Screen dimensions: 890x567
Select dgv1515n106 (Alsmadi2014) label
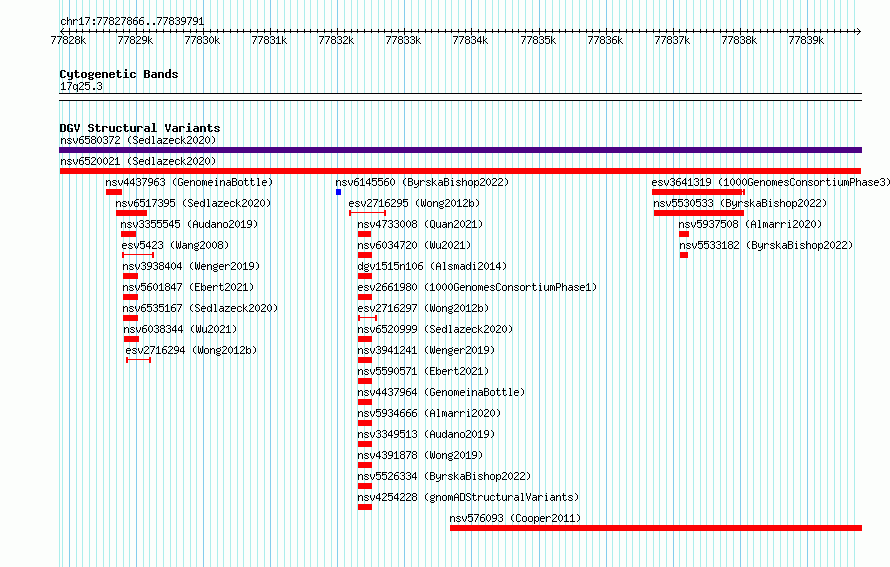(432, 266)
